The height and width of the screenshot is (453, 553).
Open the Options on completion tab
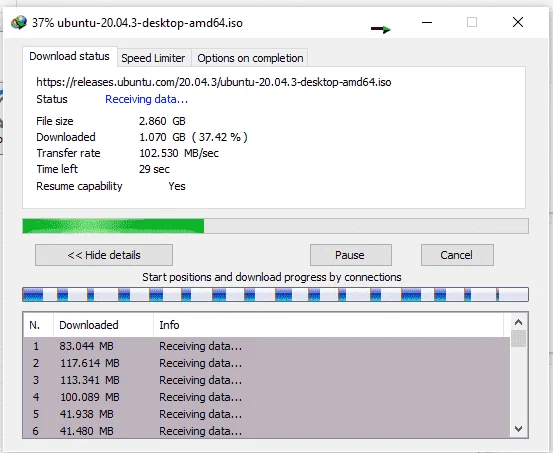click(250, 58)
